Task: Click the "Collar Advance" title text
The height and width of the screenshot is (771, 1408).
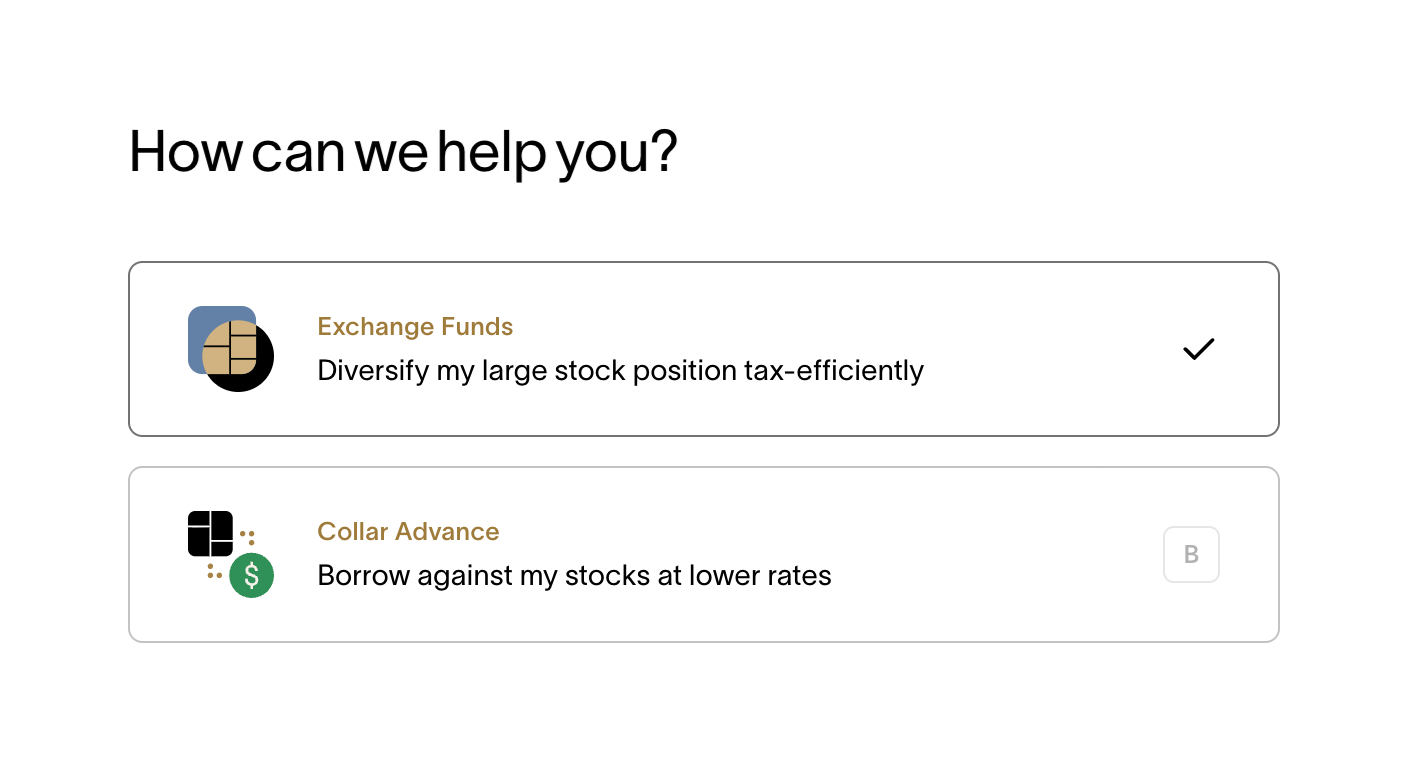Action: [x=408, y=532]
